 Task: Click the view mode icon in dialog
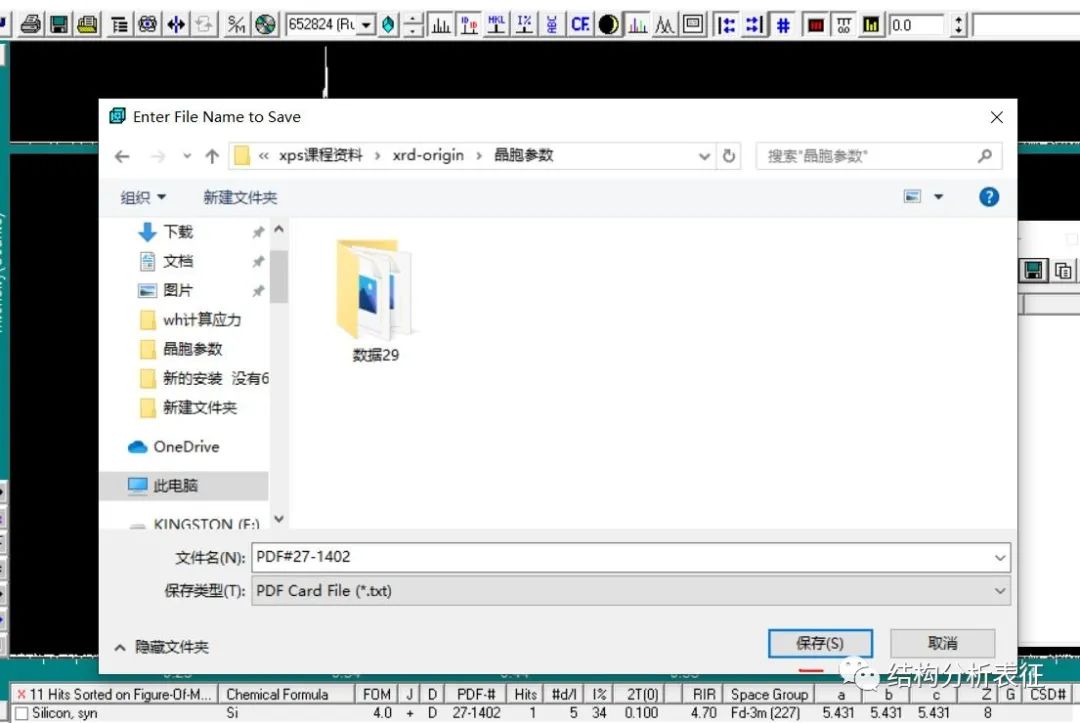point(913,197)
